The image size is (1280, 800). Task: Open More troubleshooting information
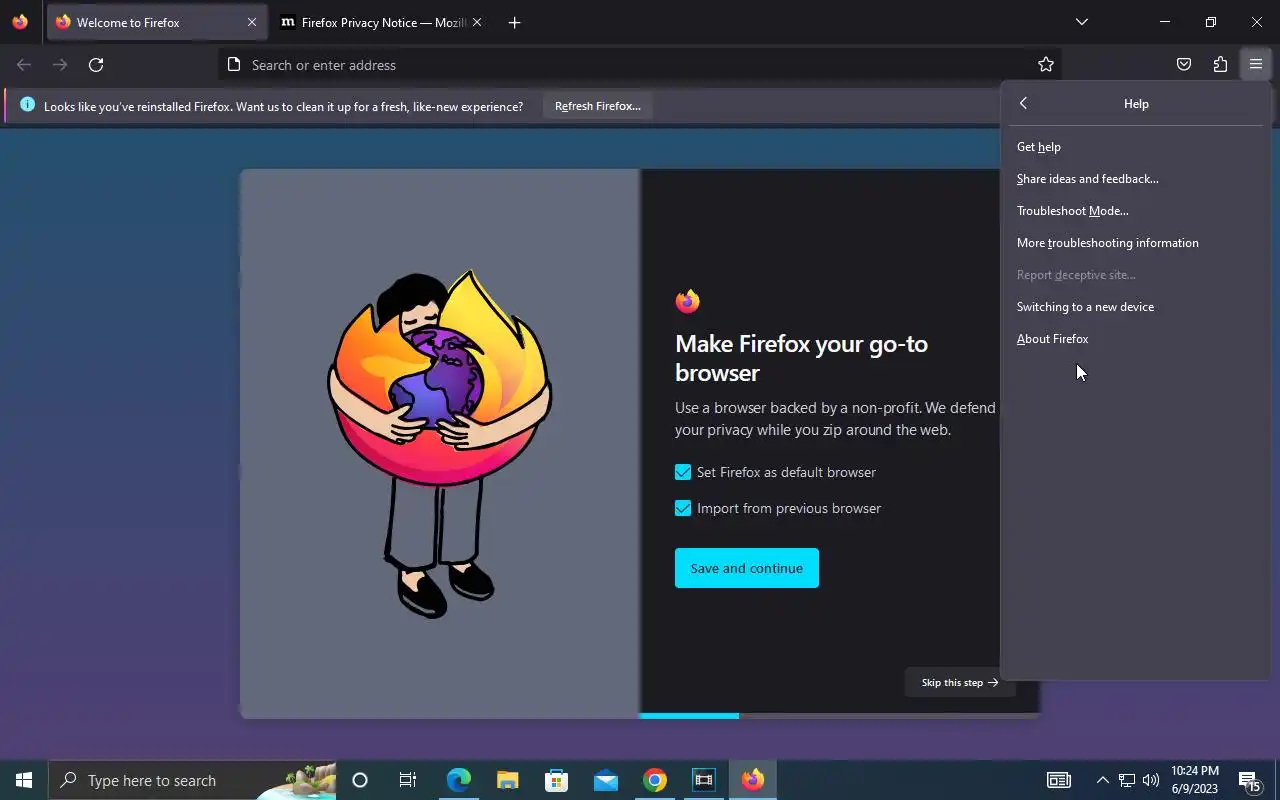[1135, 243]
